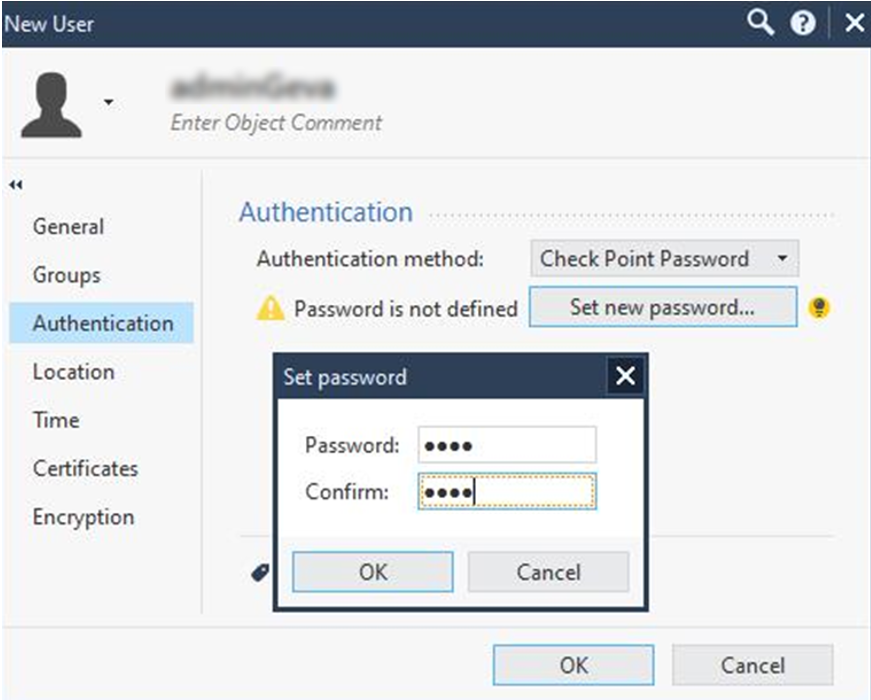
Task: Open the Location section
Action: [74, 372]
